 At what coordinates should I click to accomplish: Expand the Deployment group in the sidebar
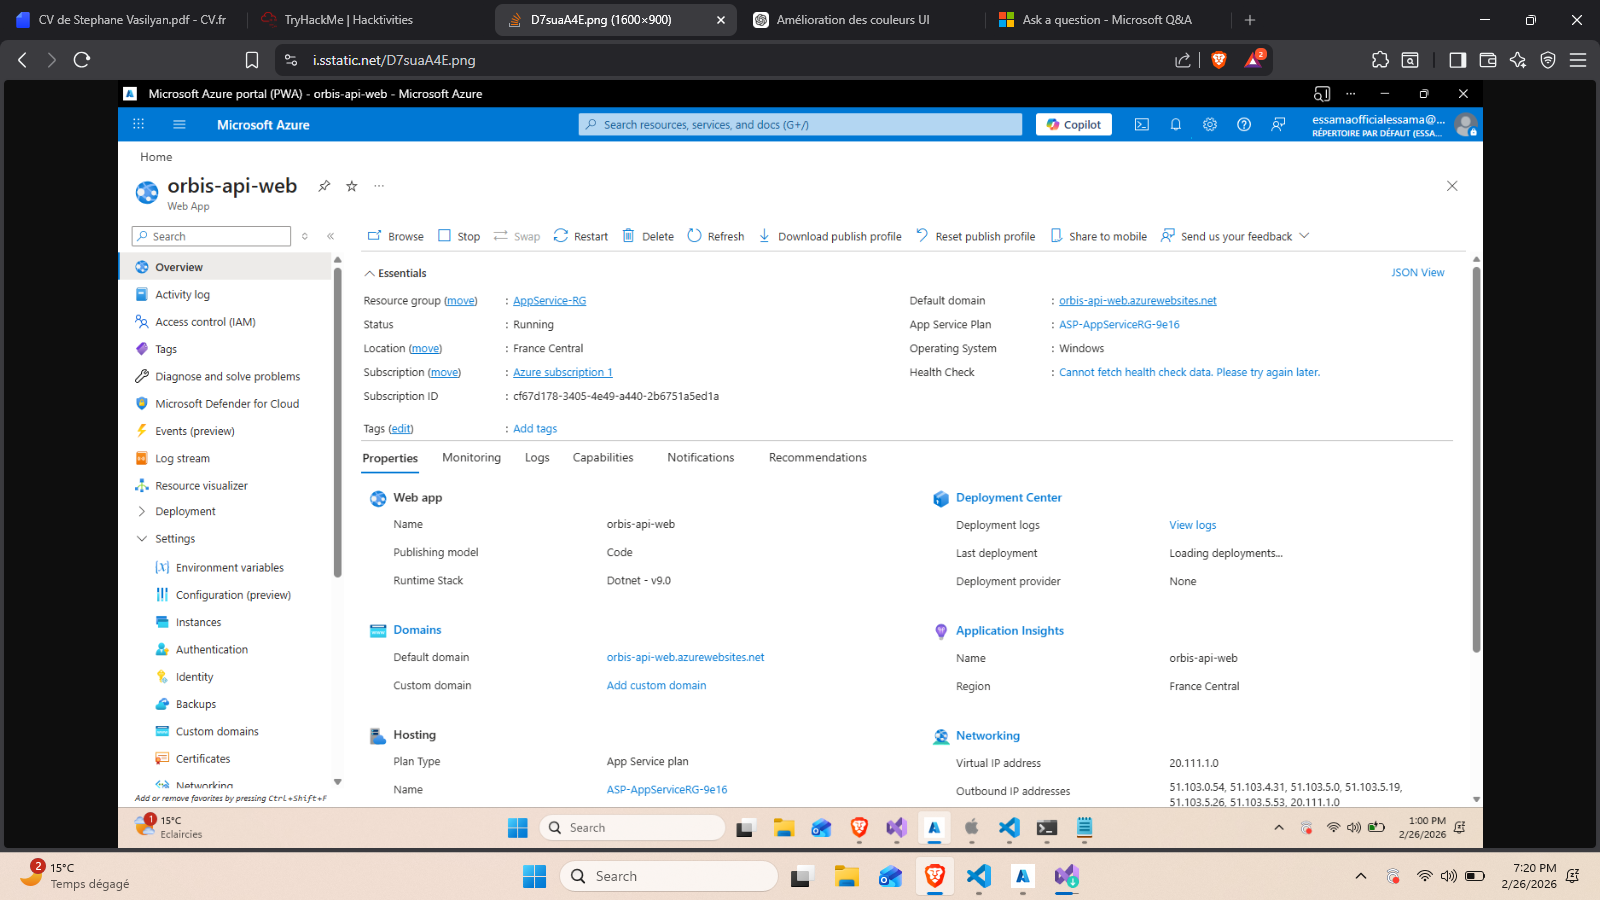142,511
